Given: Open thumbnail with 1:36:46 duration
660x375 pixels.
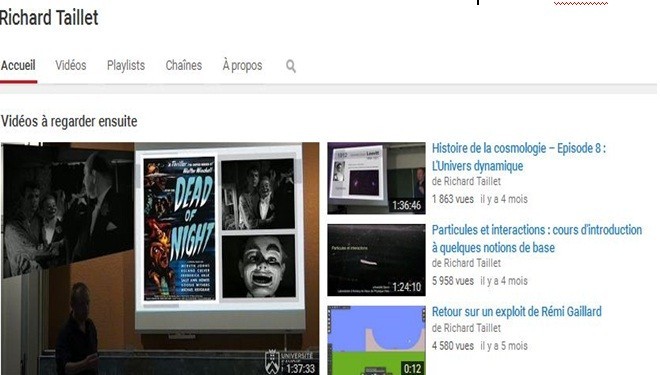Looking at the screenshot, I should pyautogui.click(x=376, y=178).
